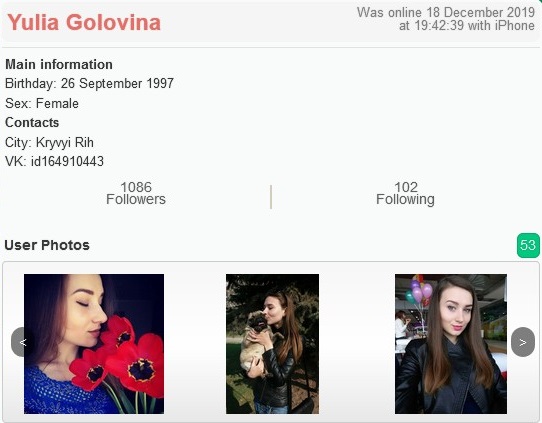542x423 pixels.
Task: Click the Birthday 26 September 1997 line
Action: (89, 83)
